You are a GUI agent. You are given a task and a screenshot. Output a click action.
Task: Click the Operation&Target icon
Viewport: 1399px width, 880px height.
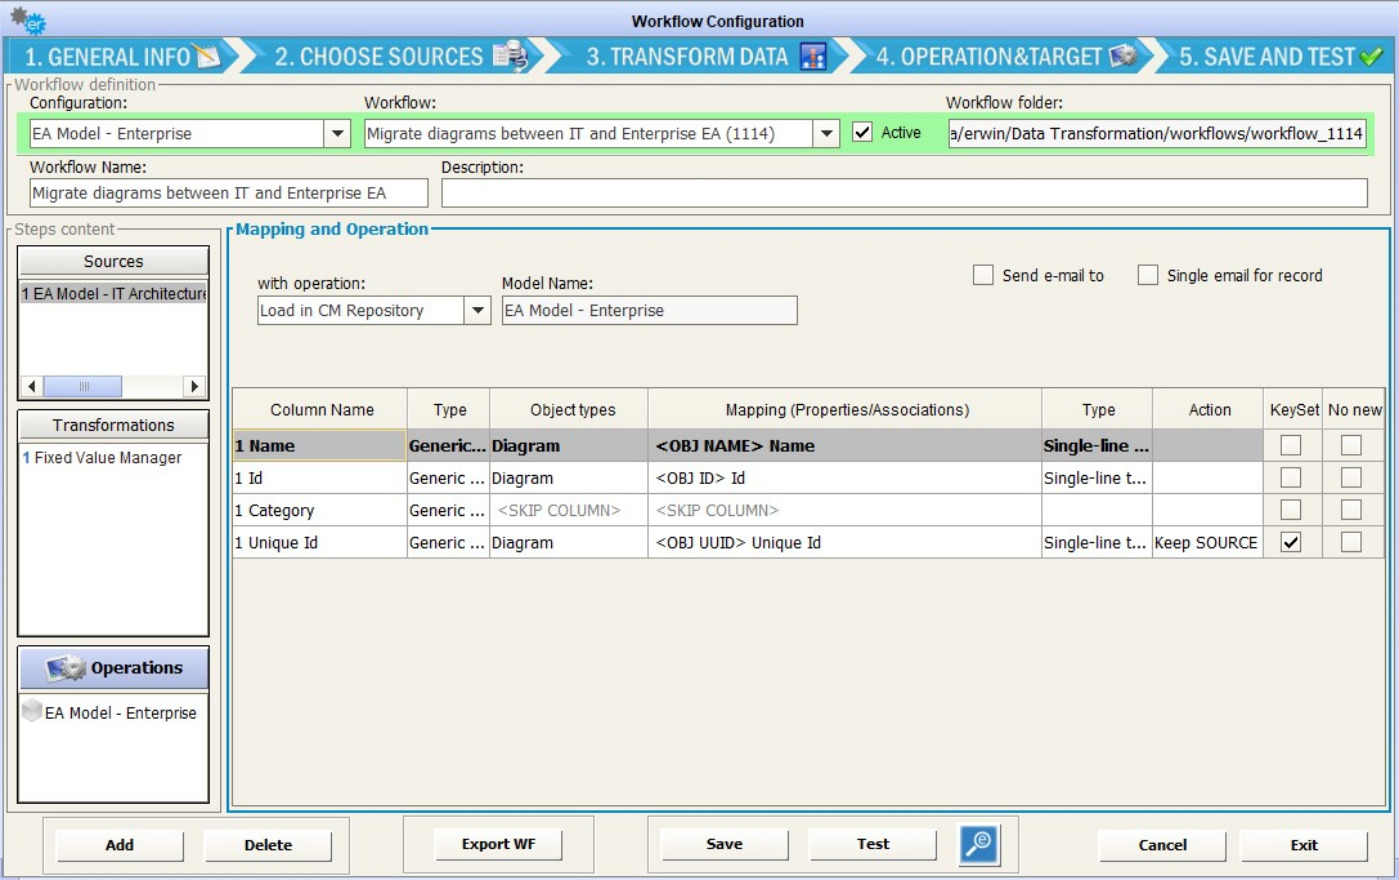tap(1124, 57)
